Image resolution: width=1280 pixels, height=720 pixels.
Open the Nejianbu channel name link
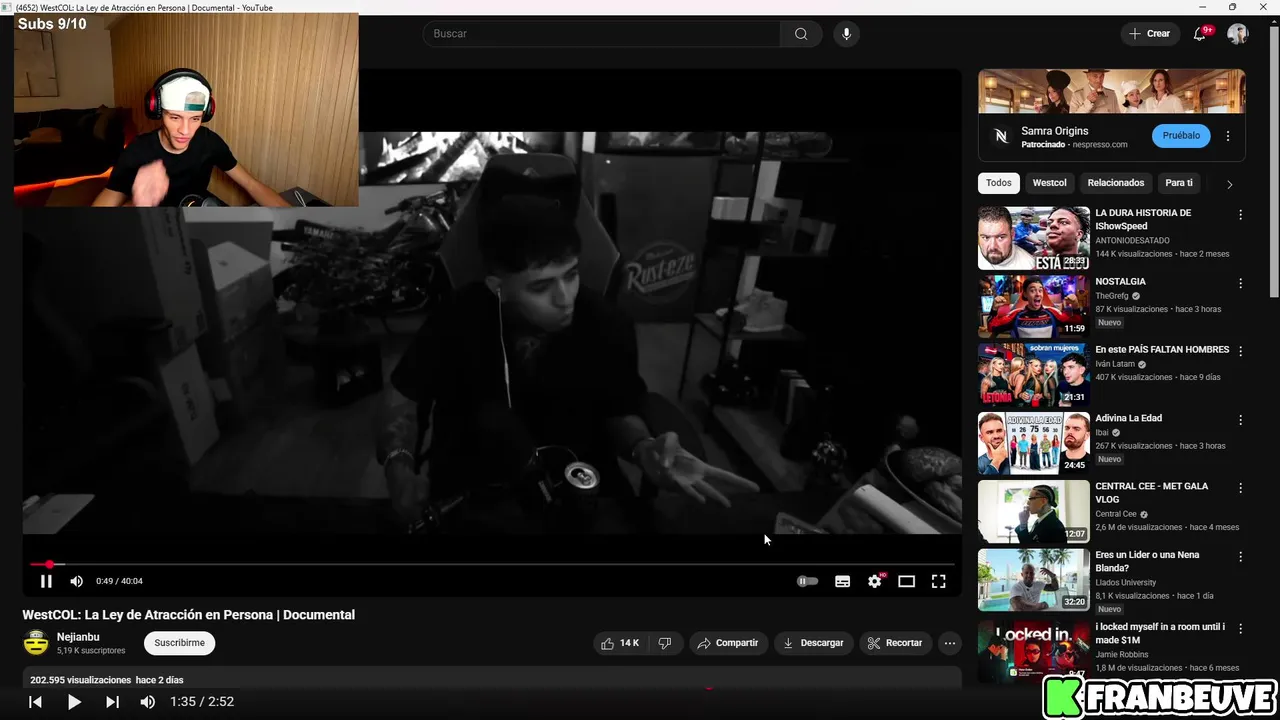[x=78, y=637]
